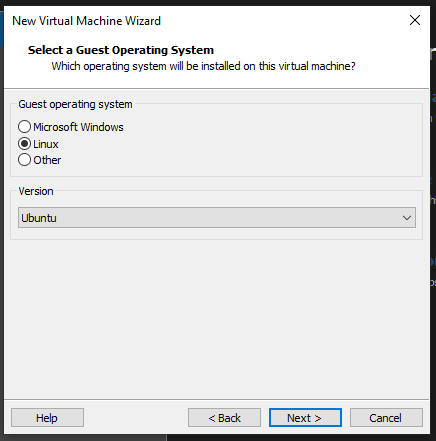Click the "Guest operating system" group label
The width and height of the screenshot is (436, 441).
coord(75,104)
